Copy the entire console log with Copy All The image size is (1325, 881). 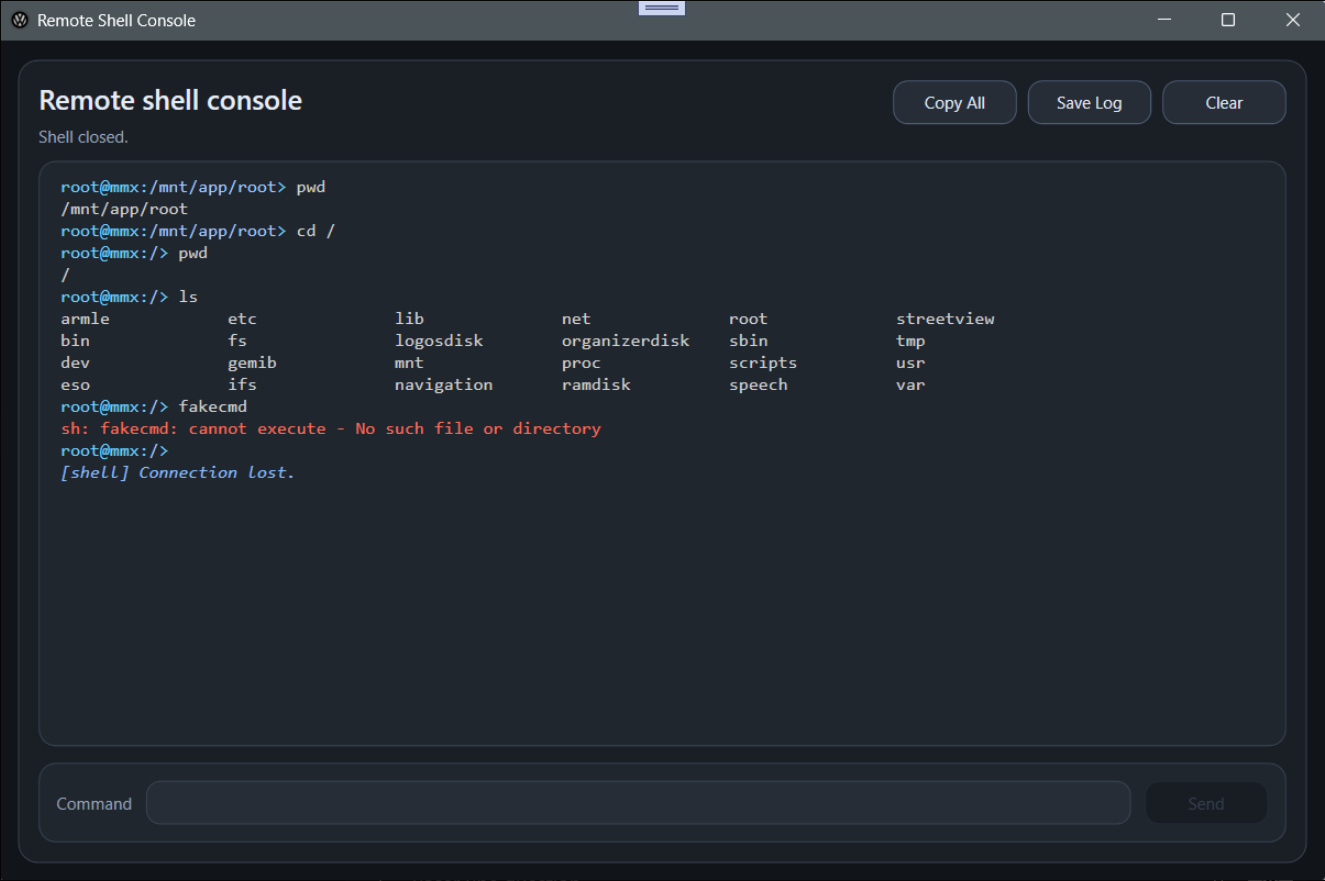tap(953, 101)
